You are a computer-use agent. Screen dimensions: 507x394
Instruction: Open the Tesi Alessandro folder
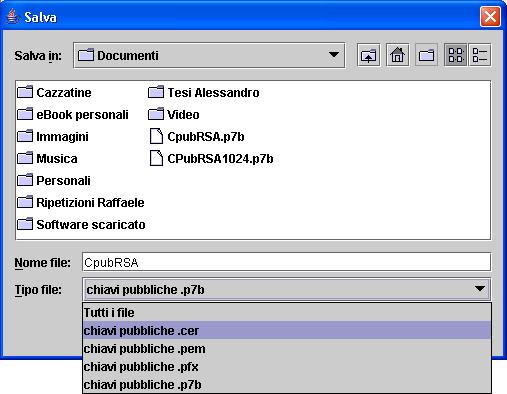coord(204,92)
